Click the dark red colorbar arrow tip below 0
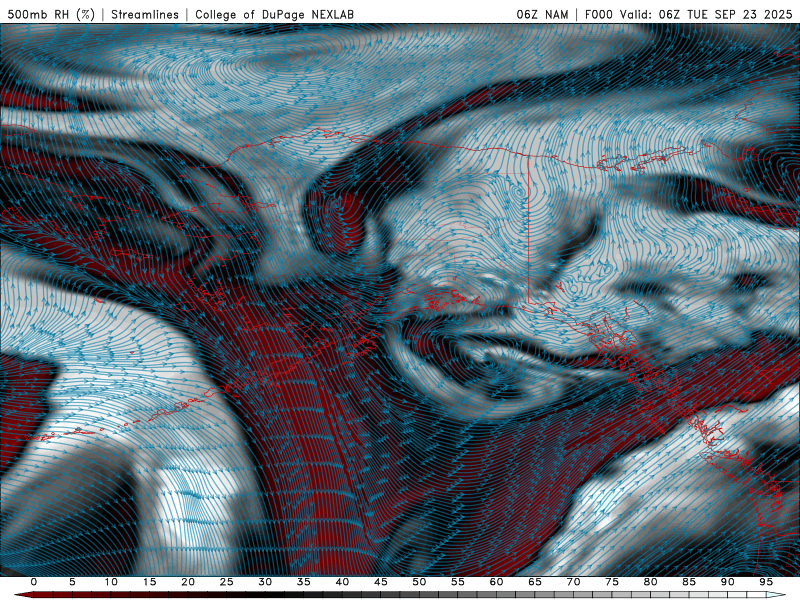The height and width of the screenshot is (600, 800). pos(23,595)
